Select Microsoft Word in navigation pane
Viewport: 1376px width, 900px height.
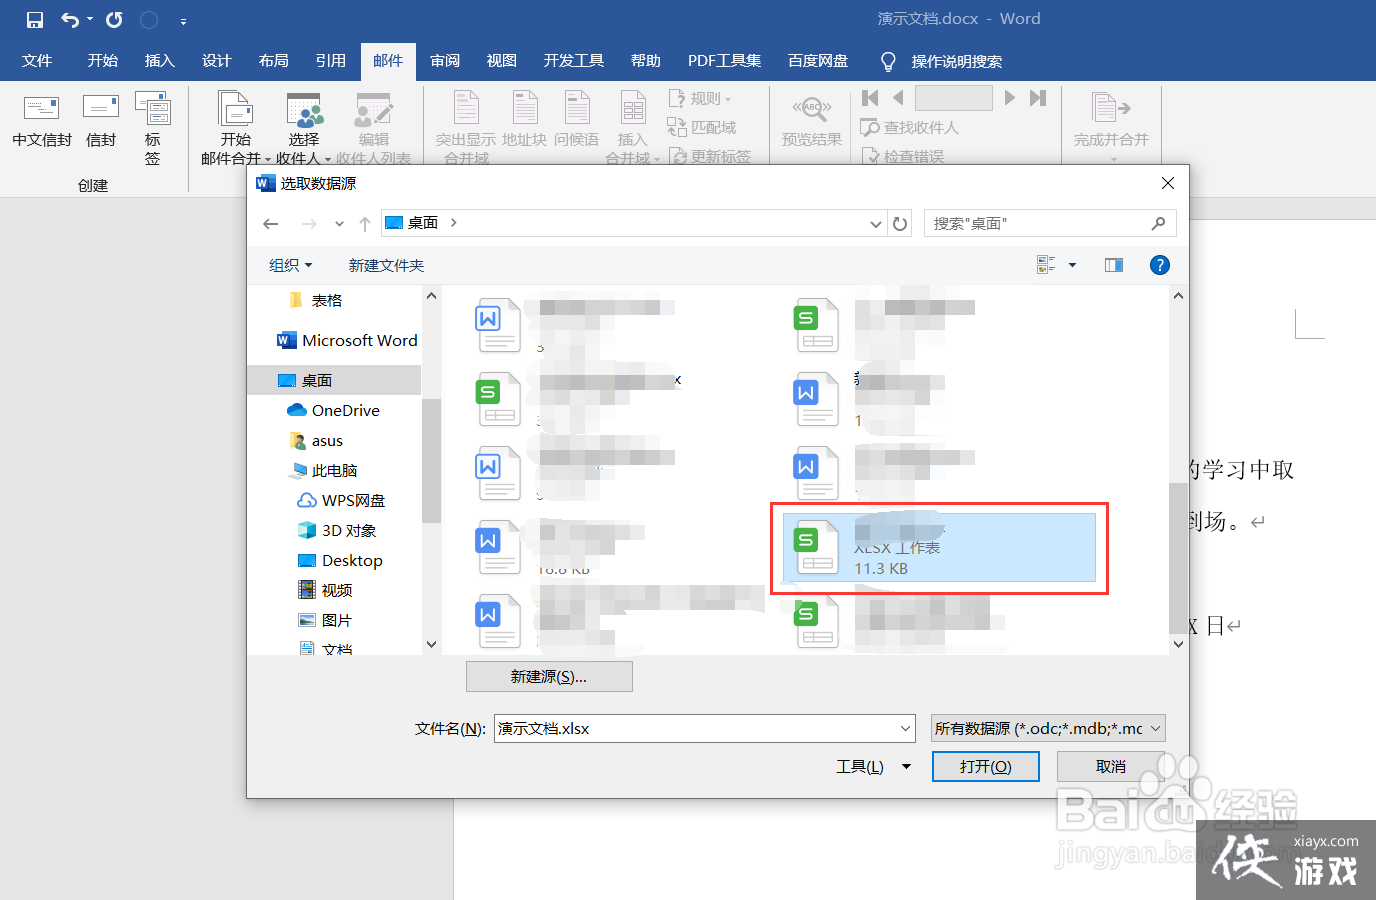click(347, 340)
